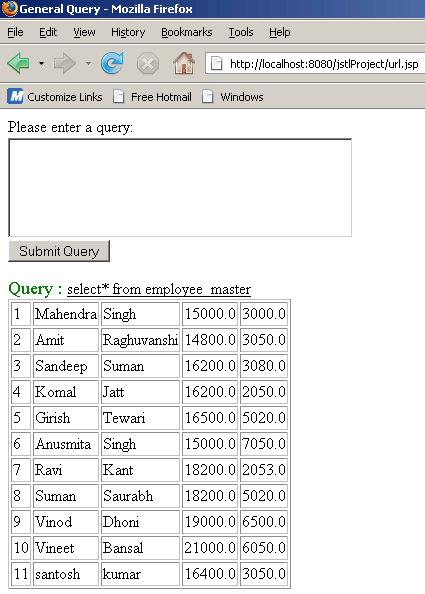Image resolution: width=425 pixels, height=594 pixels.
Task: Reload the page with the refresh icon
Action: [112, 63]
